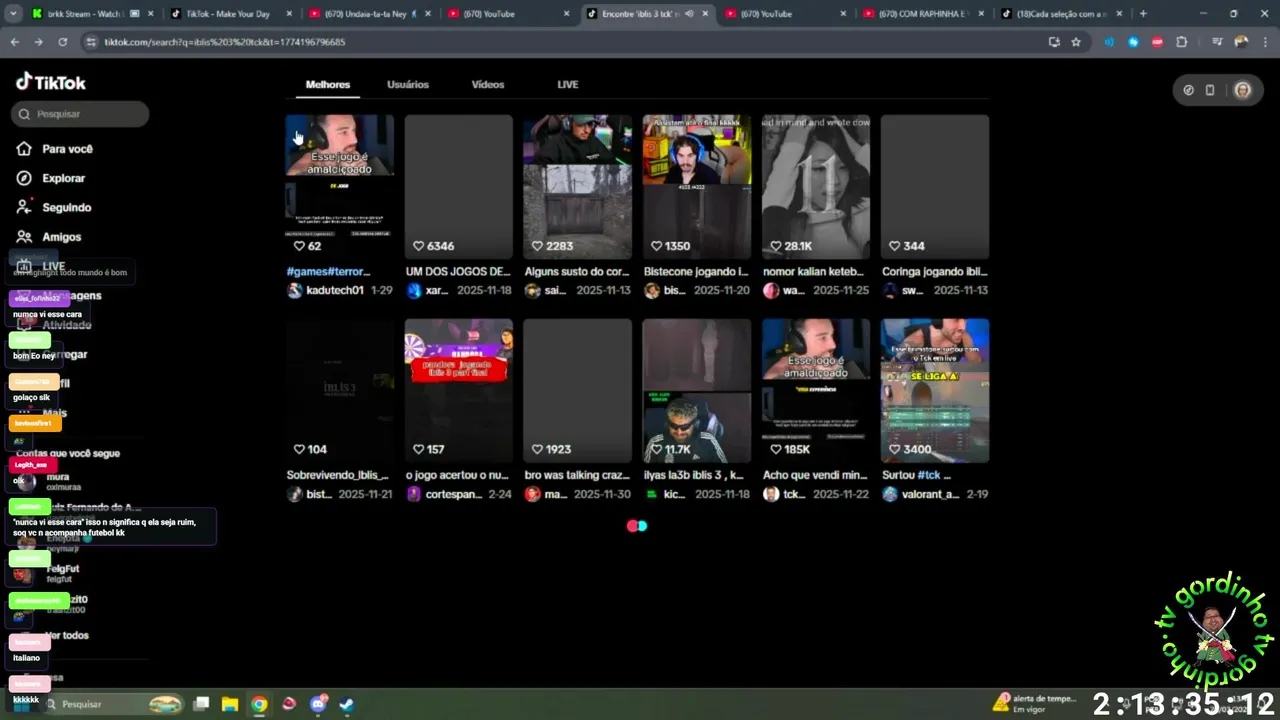Click the round first icon in the top-right pill

(x=1188, y=90)
